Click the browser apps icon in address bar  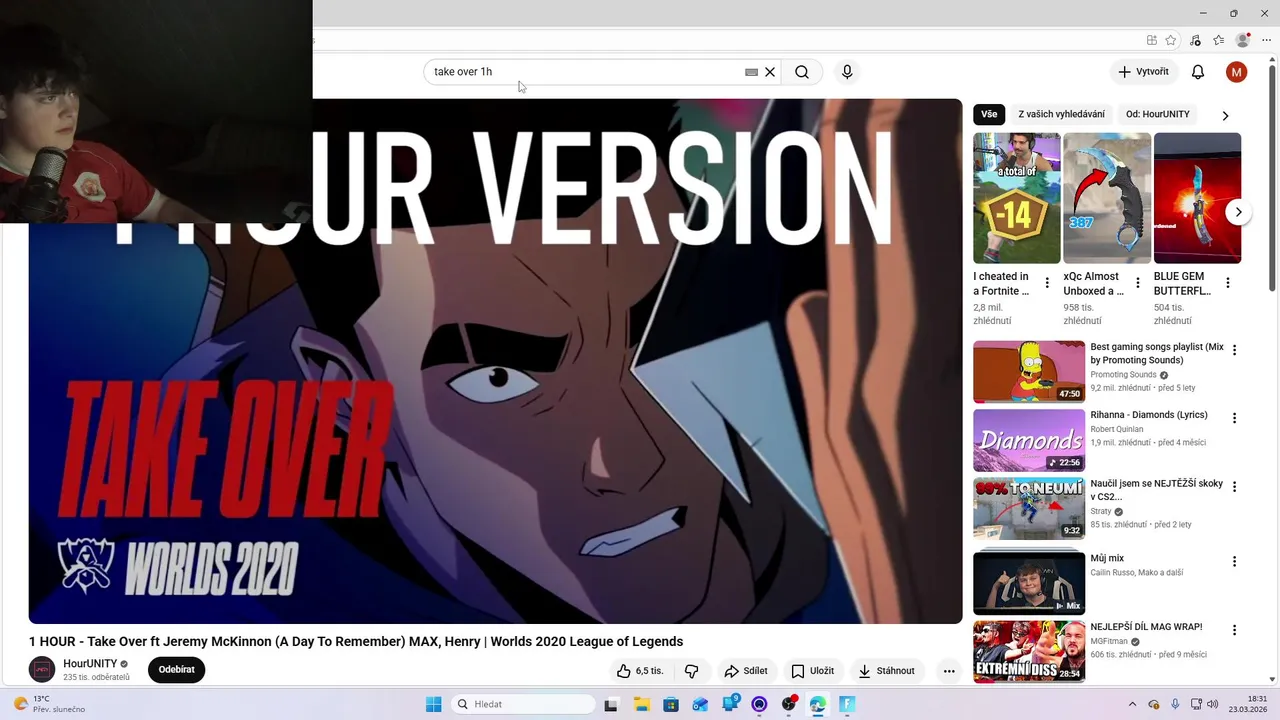click(1152, 41)
